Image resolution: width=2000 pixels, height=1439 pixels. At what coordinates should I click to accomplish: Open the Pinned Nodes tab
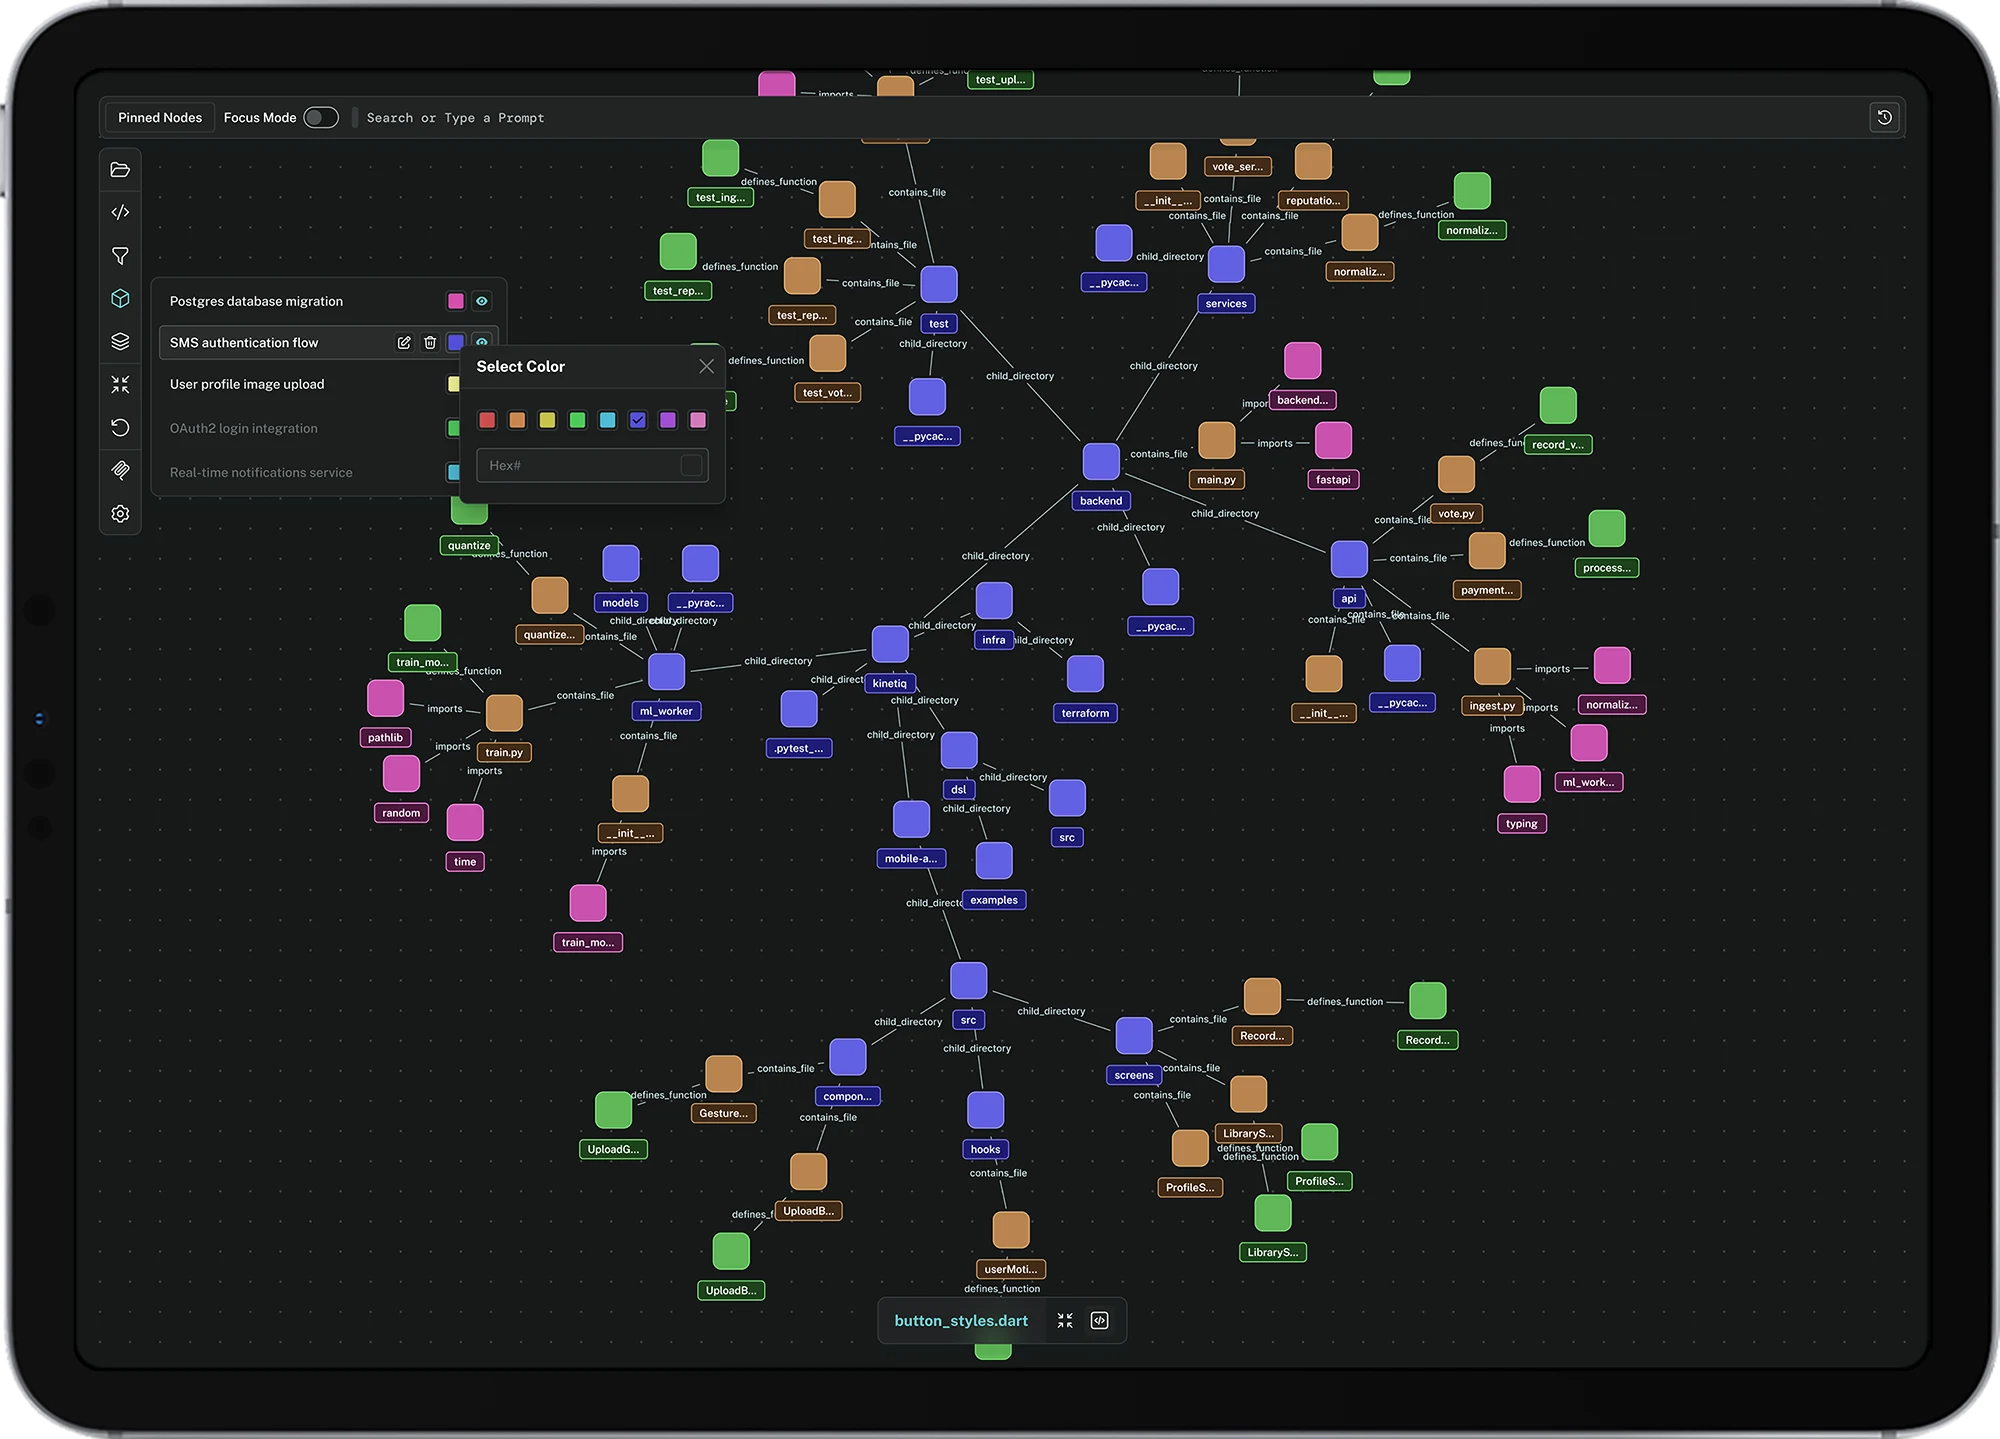160,118
